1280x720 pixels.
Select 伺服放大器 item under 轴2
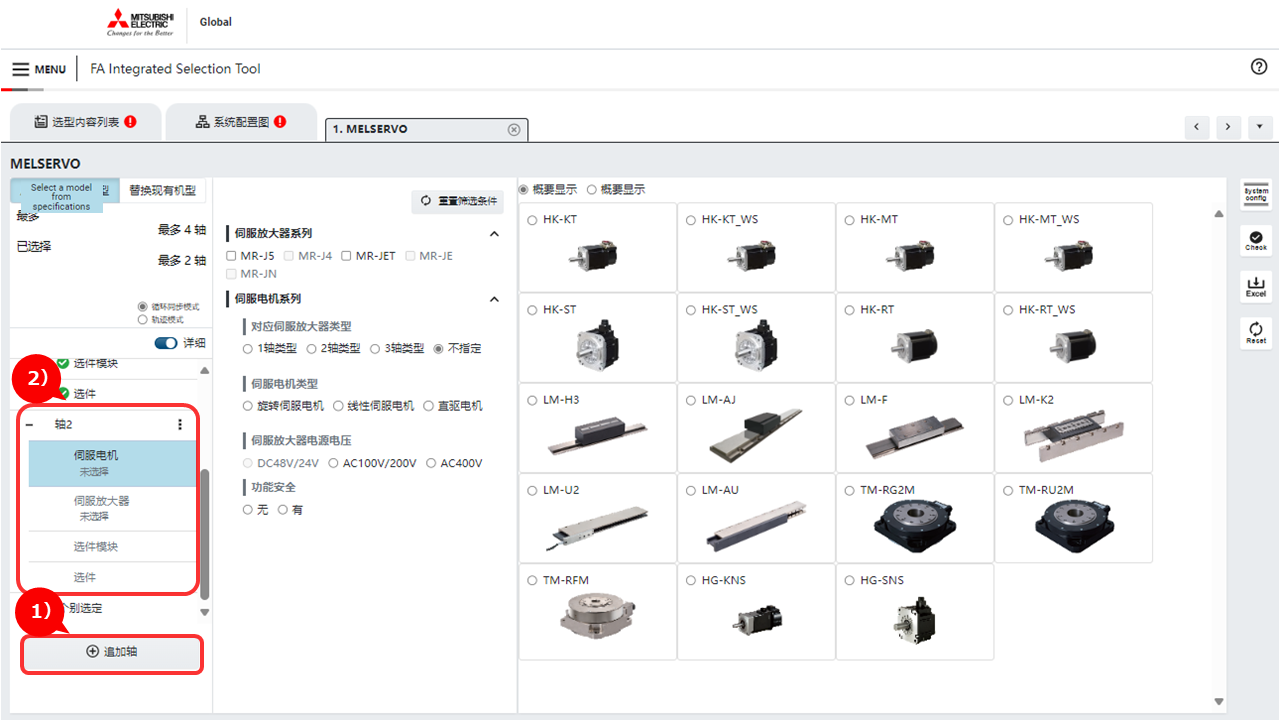click(110, 508)
